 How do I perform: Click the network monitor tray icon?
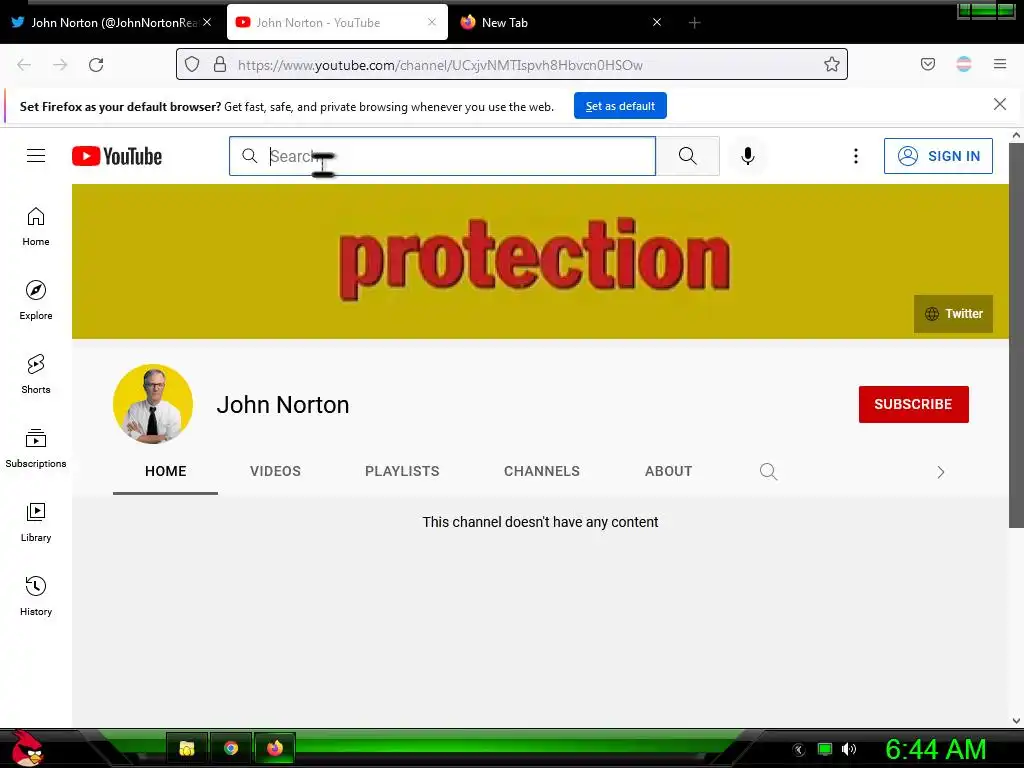(x=825, y=749)
